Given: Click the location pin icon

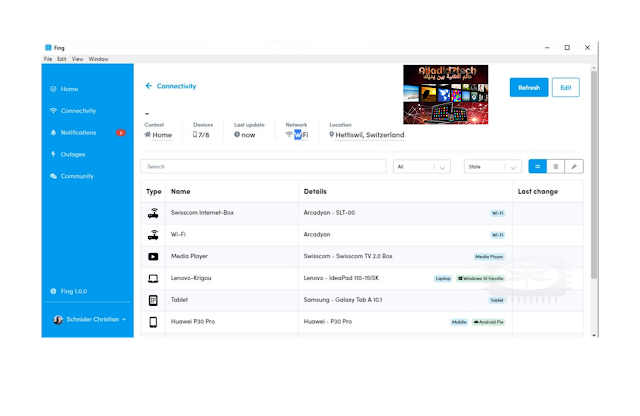Looking at the screenshot, I should [x=331, y=134].
